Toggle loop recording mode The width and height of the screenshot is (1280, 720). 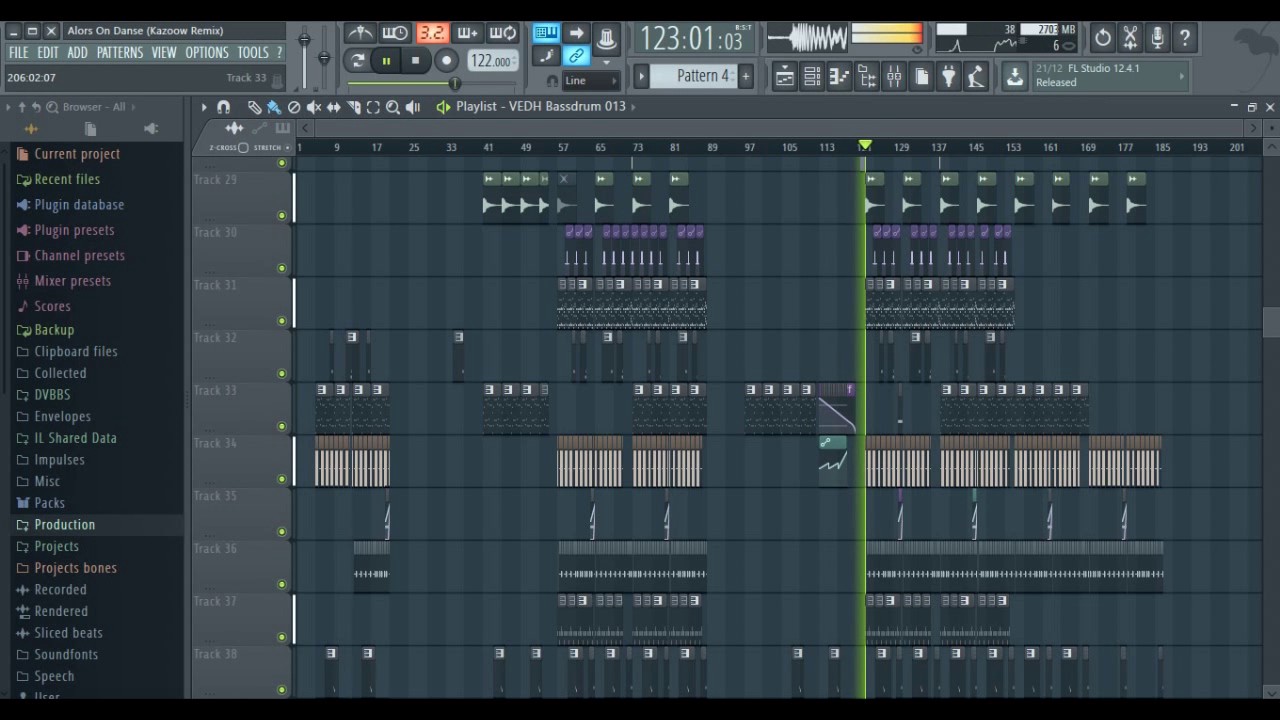[503, 33]
